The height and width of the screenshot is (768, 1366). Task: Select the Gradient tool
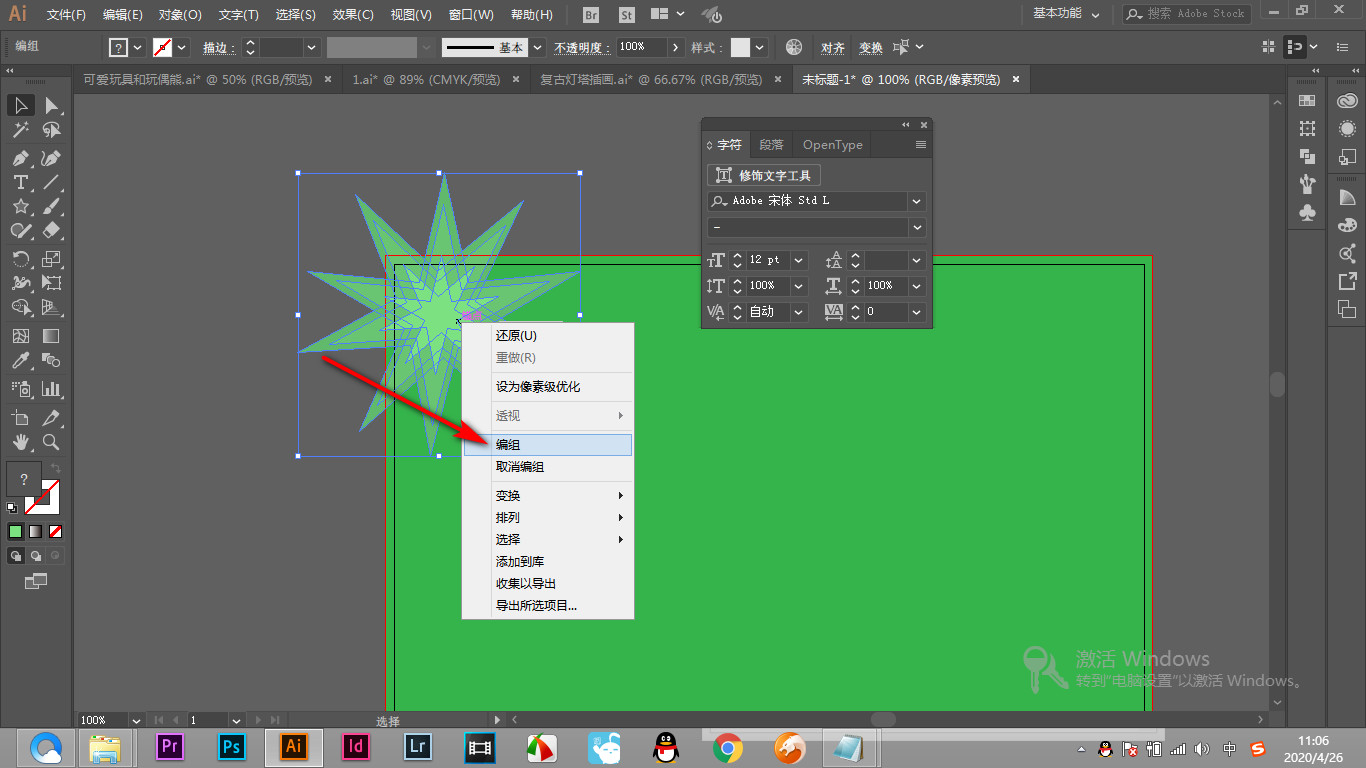[x=52, y=336]
